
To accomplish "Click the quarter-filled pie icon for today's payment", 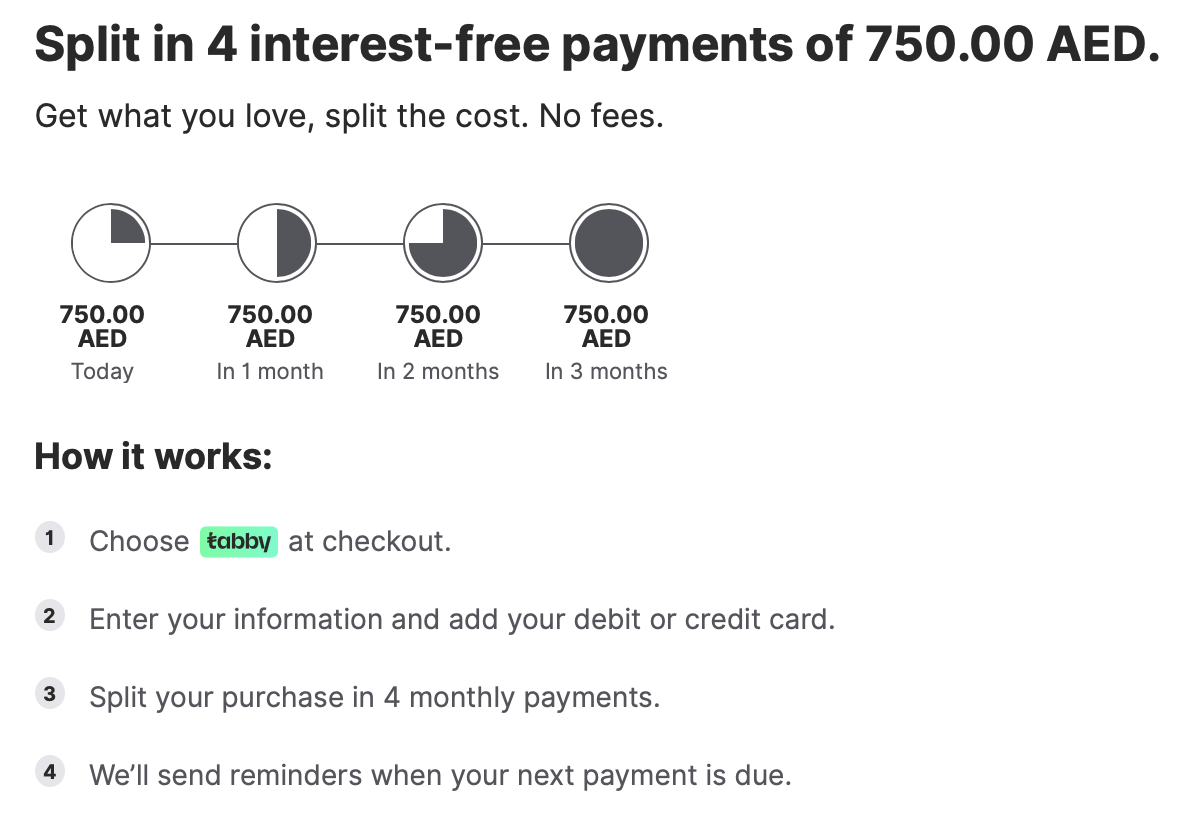I will coord(110,243).
